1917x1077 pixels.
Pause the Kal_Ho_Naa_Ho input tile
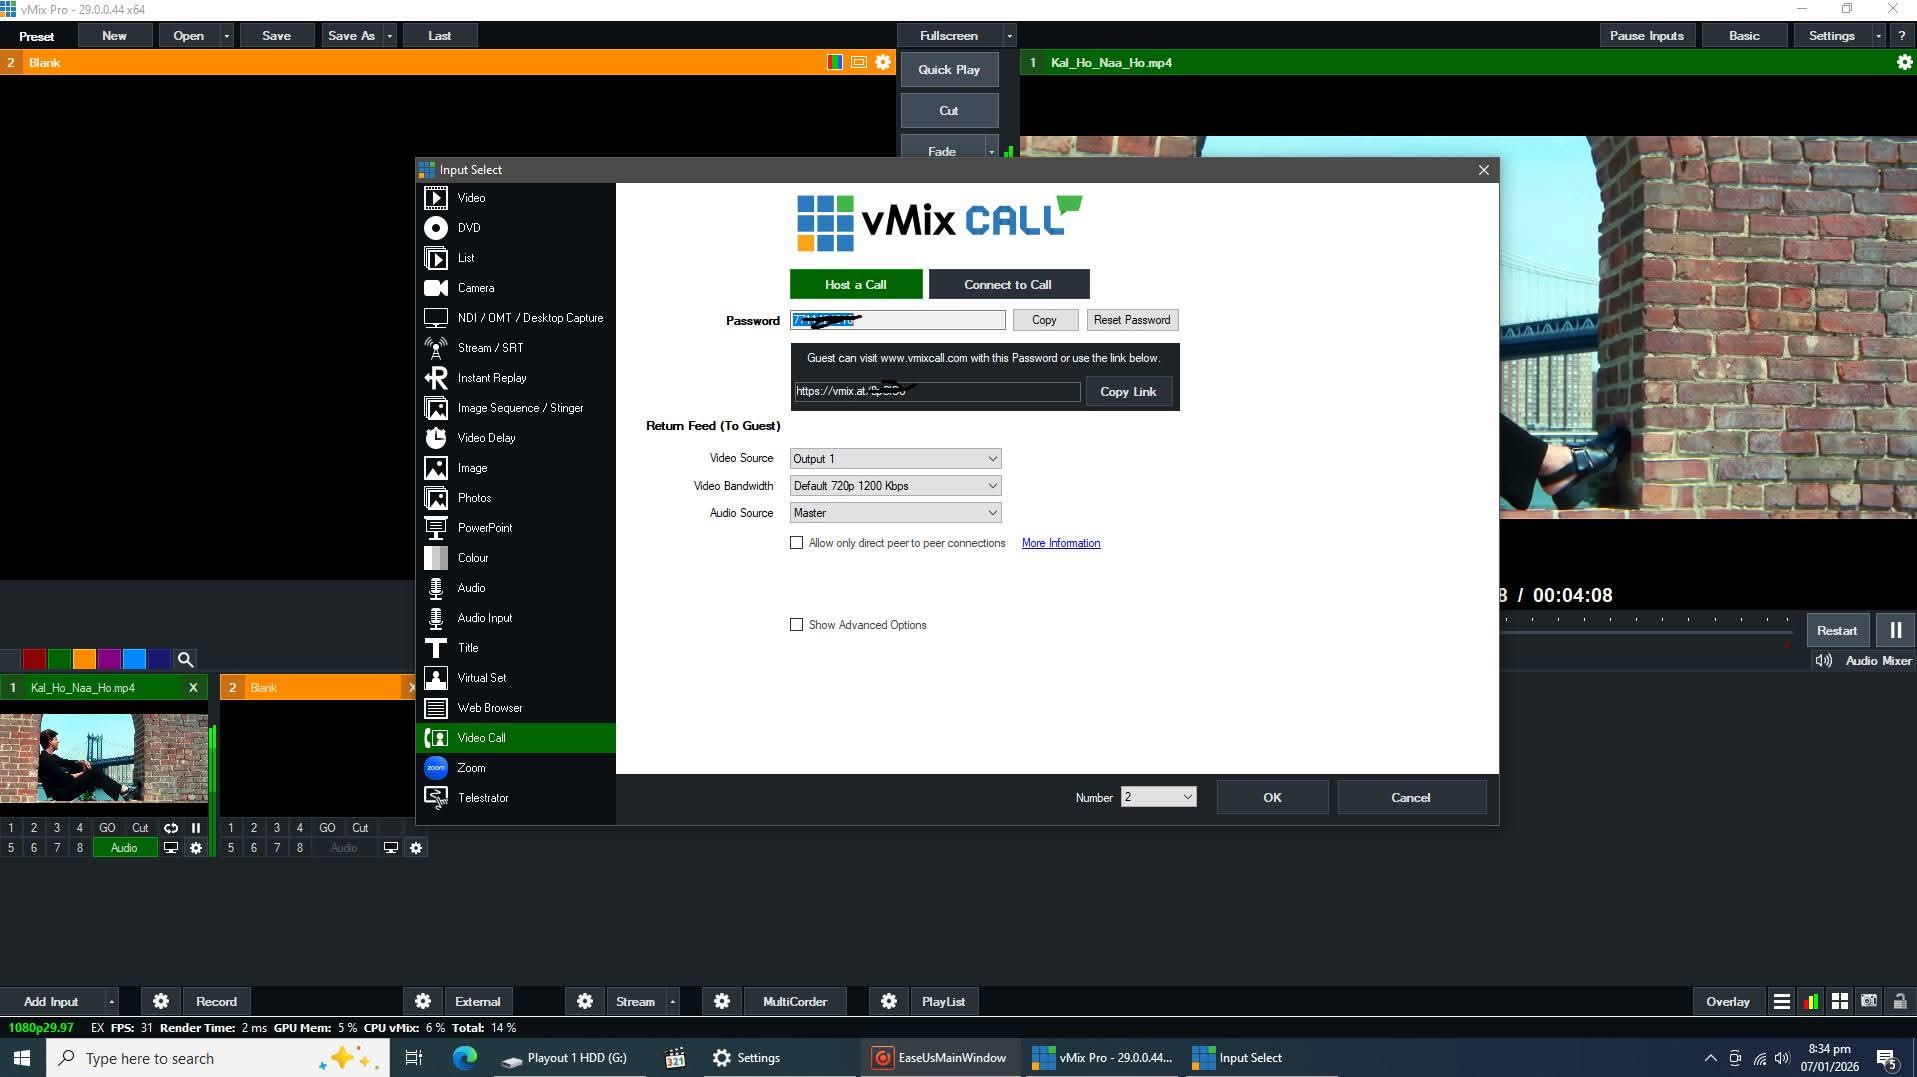click(196, 828)
